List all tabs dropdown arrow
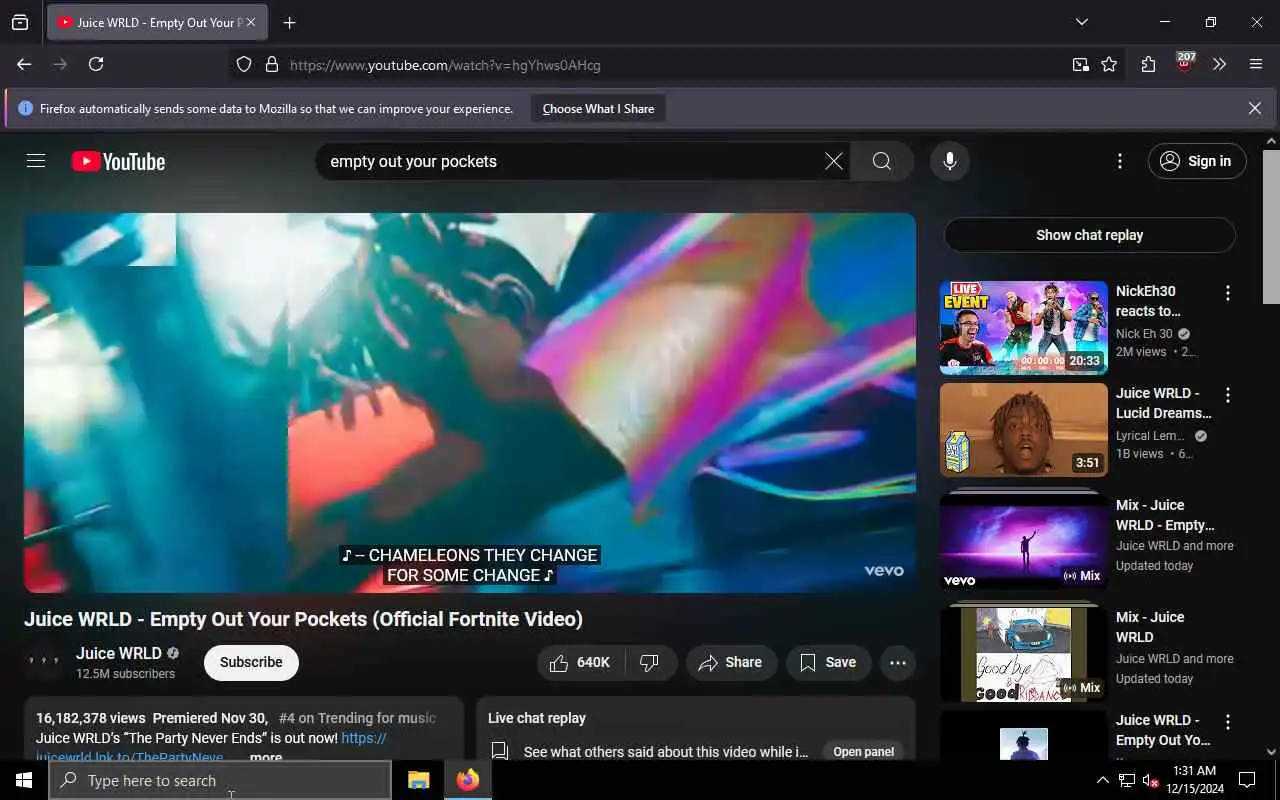The height and width of the screenshot is (800, 1280). (1081, 22)
